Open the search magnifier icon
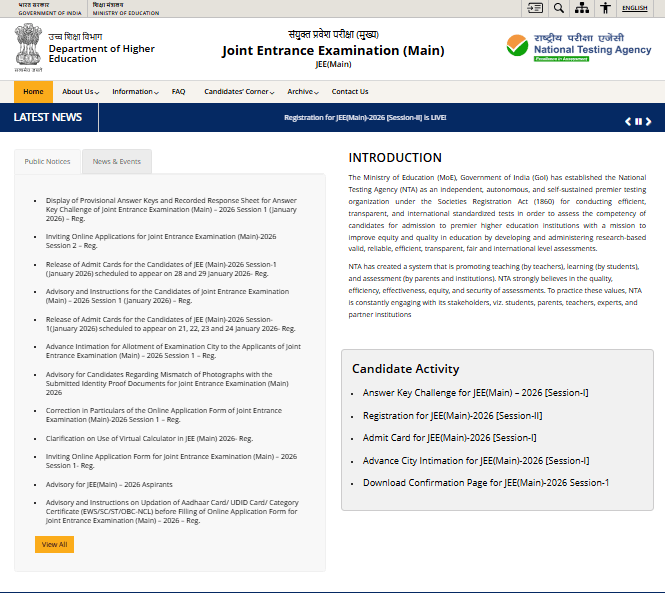Screen dimensions: 665x593 pyautogui.click(x=559, y=8)
